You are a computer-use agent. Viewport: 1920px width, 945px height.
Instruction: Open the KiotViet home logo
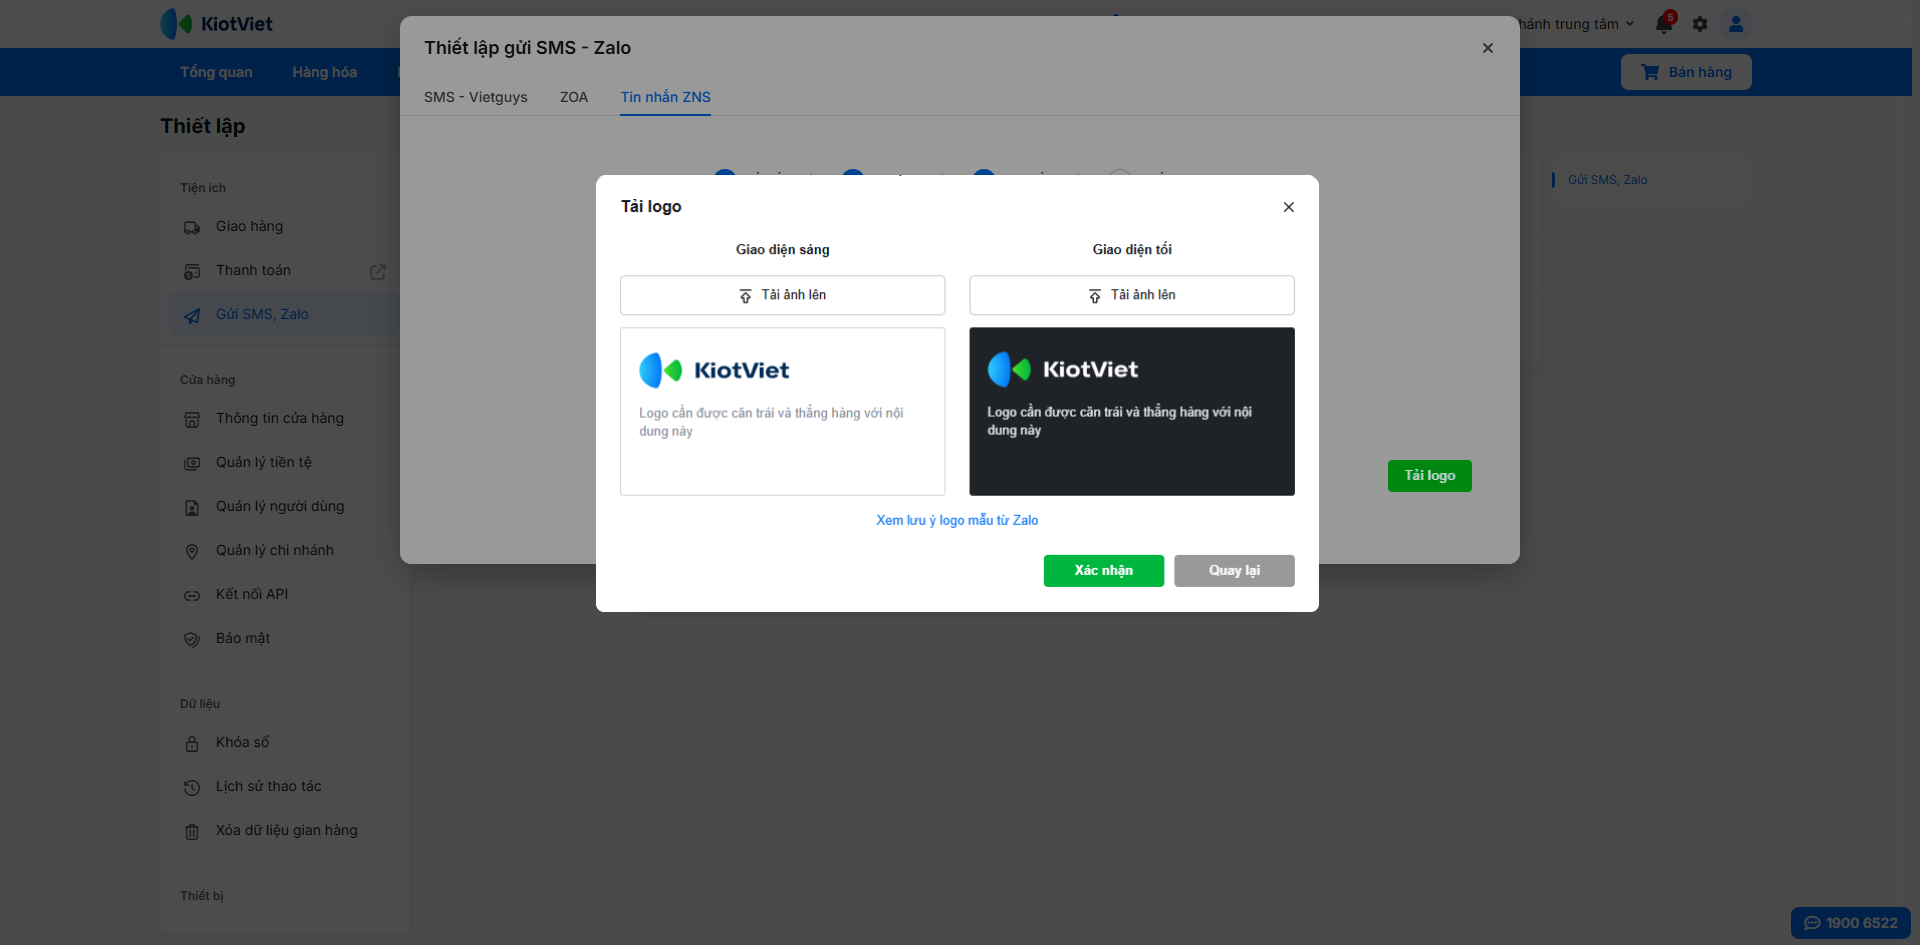[217, 24]
